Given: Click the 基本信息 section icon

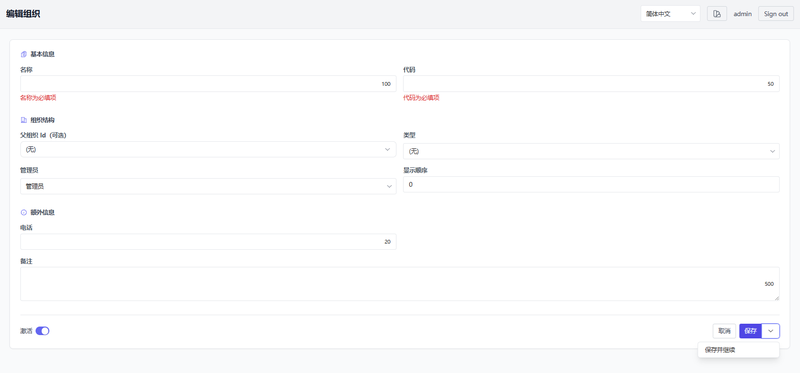Looking at the screenshot, I should [x=23, y=54].
